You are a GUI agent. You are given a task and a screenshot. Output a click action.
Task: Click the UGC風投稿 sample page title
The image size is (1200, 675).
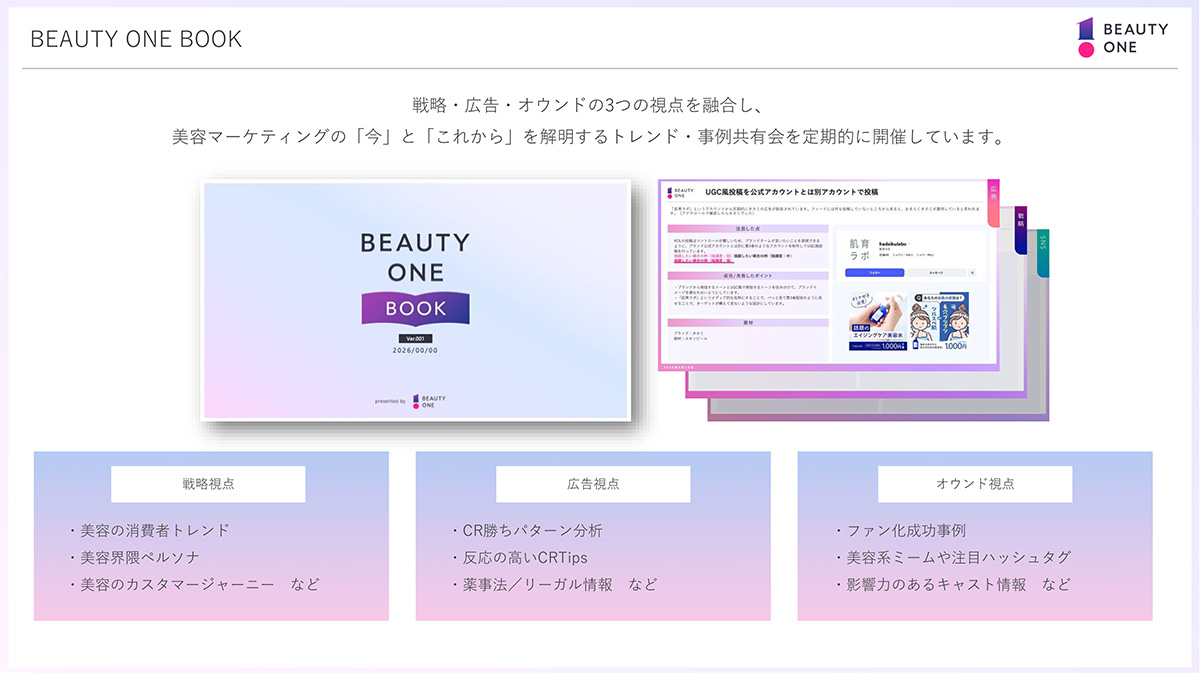[x=792, y=192]
